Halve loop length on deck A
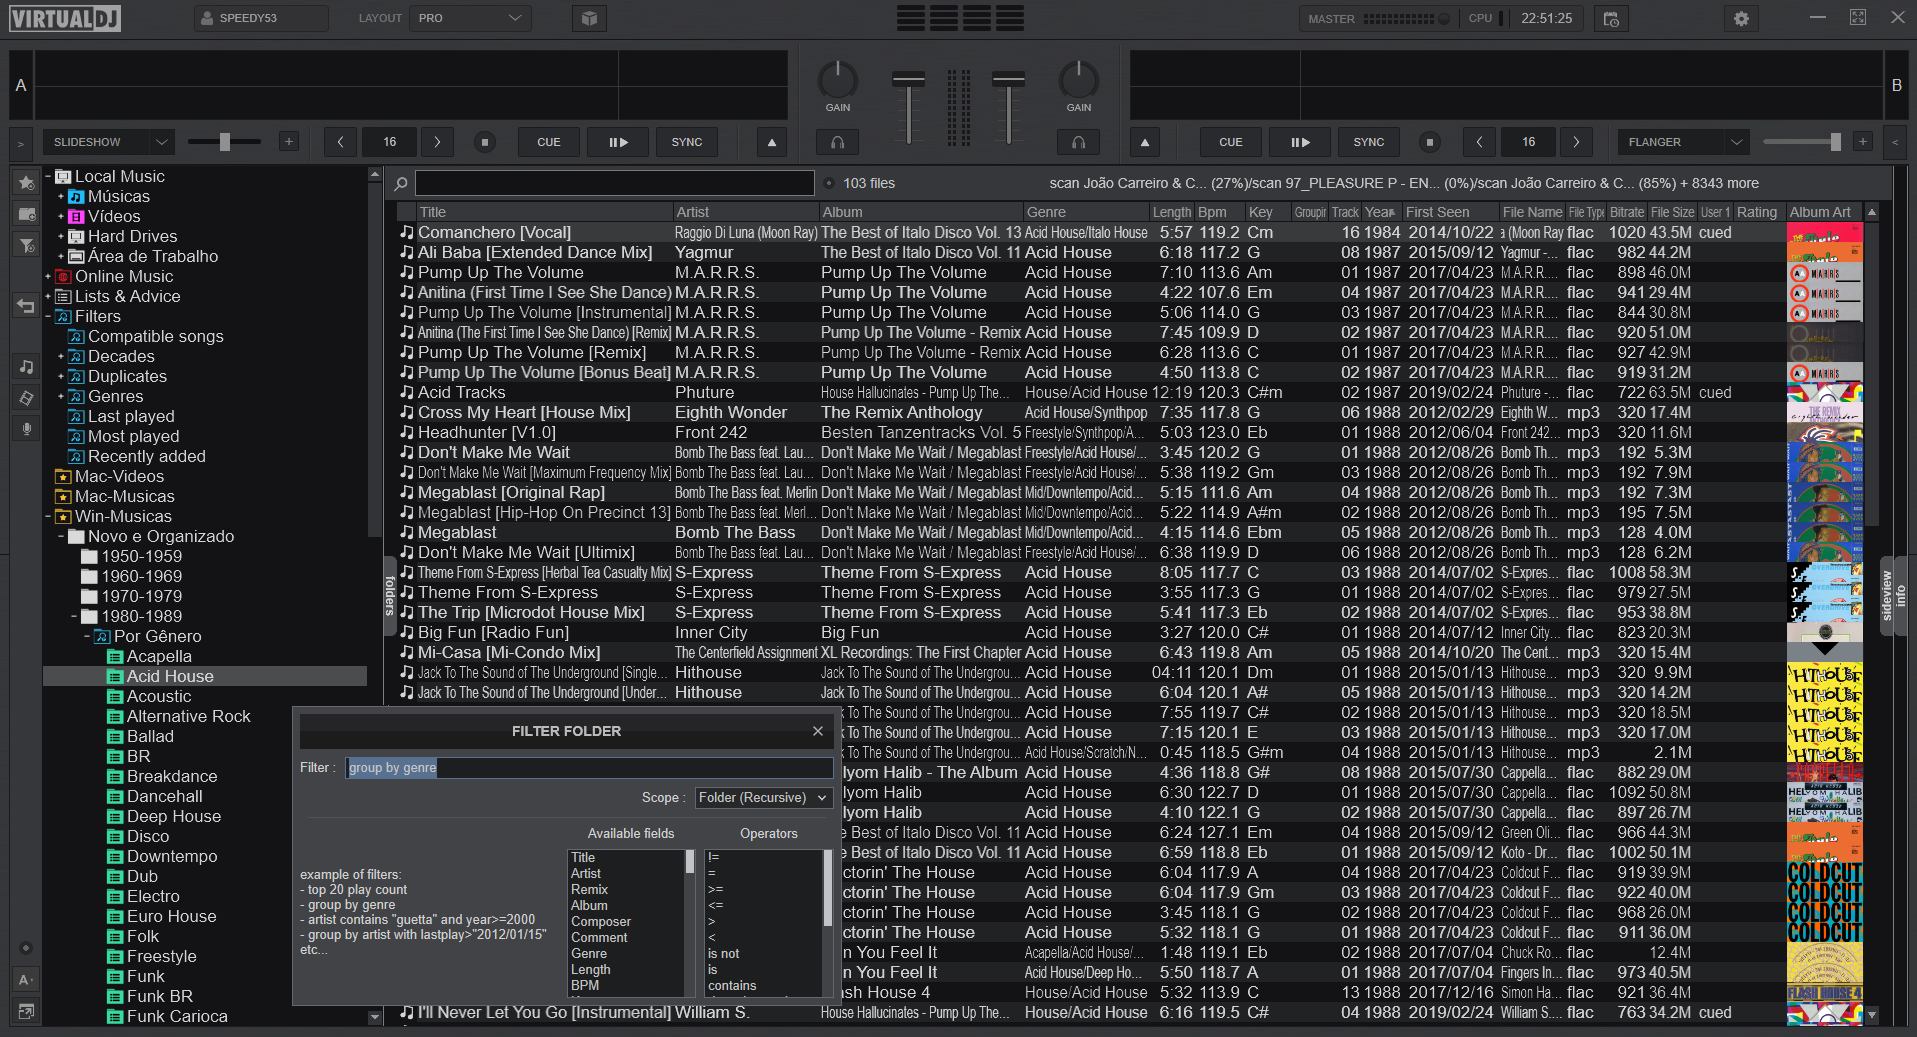1917x1037 pixels. coord(340,142)
